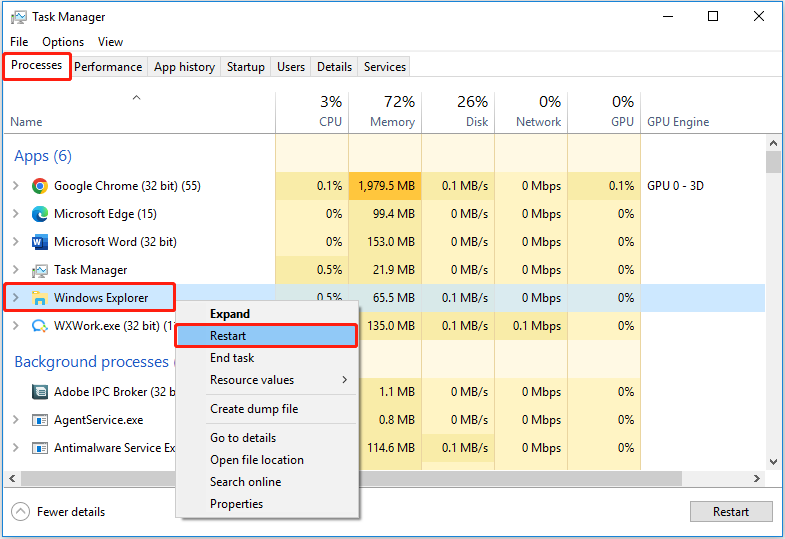Click the 153.0 MB memory cell

pyautogui.click(x=385, y=242)
